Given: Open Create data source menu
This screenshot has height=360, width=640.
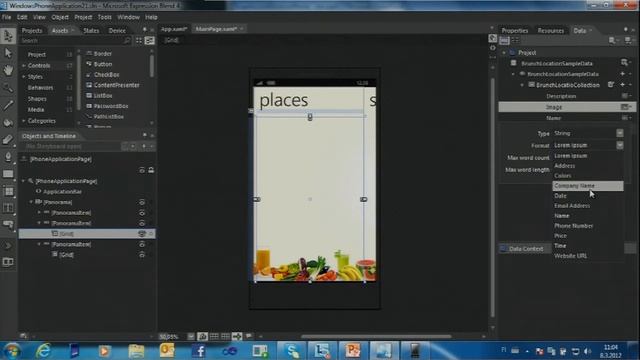Looking at the screenshot, I should pos(629,40).
